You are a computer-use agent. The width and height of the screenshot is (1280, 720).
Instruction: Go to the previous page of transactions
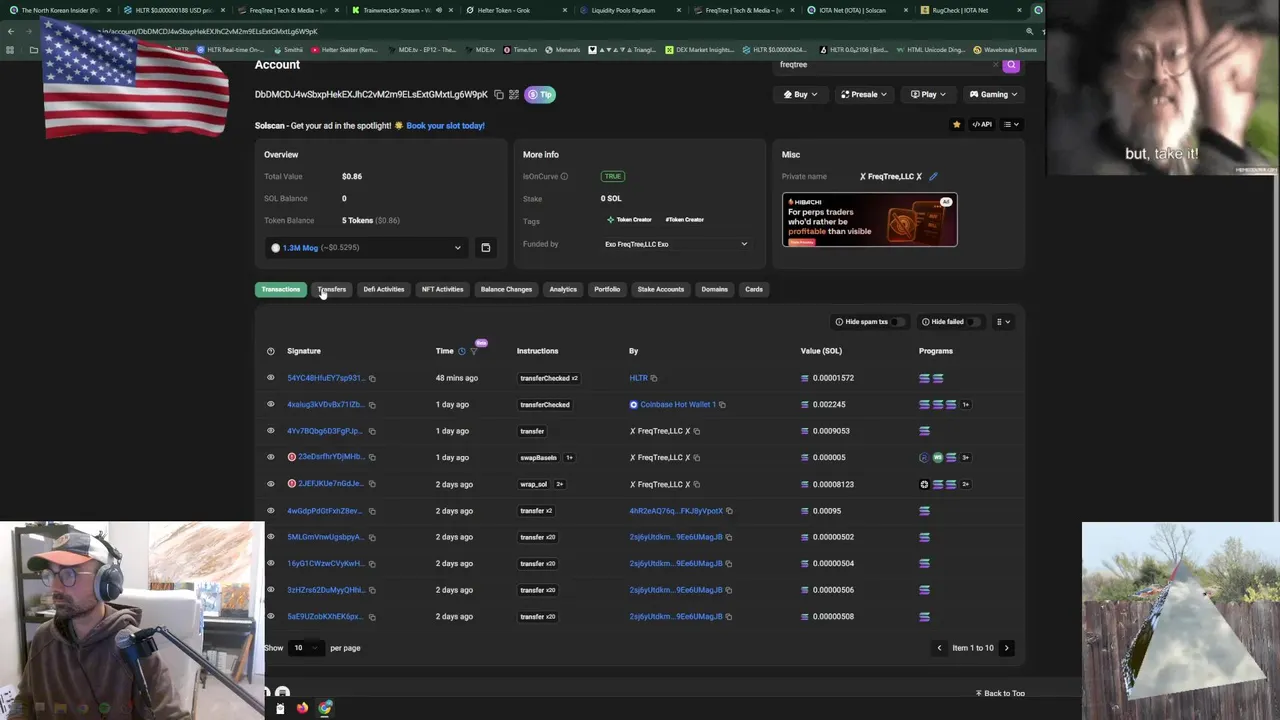click(x=939, y=648)
